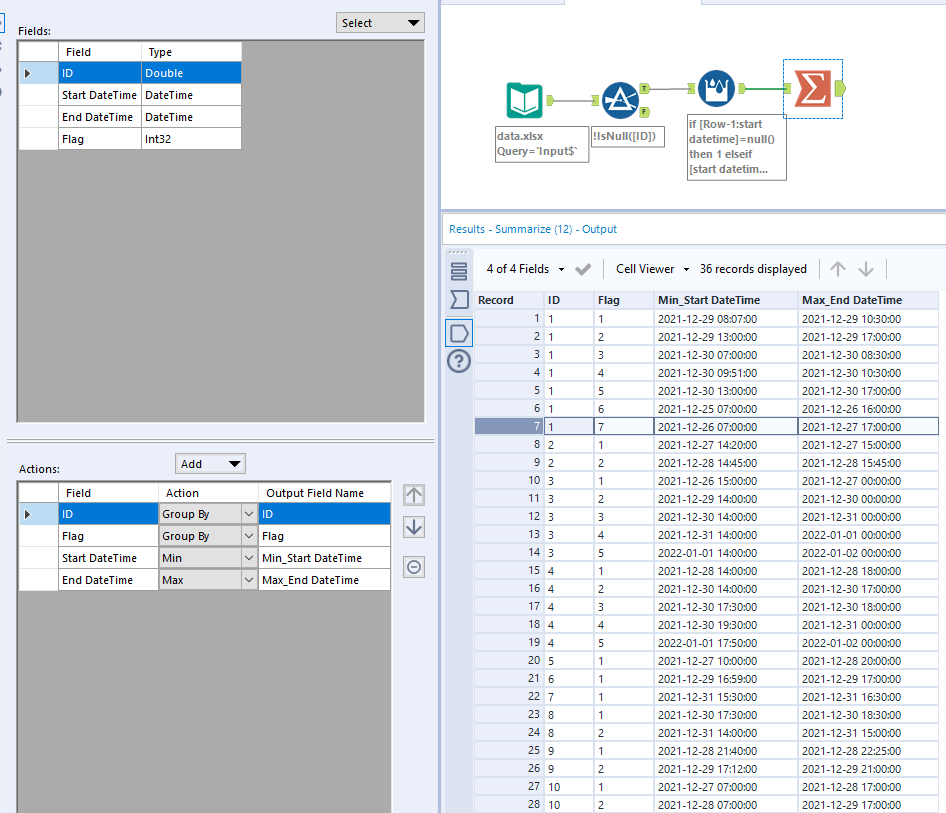The image size is (946, 813).
Task: Click the Action column header in Actions
Action: coord(208,493)
